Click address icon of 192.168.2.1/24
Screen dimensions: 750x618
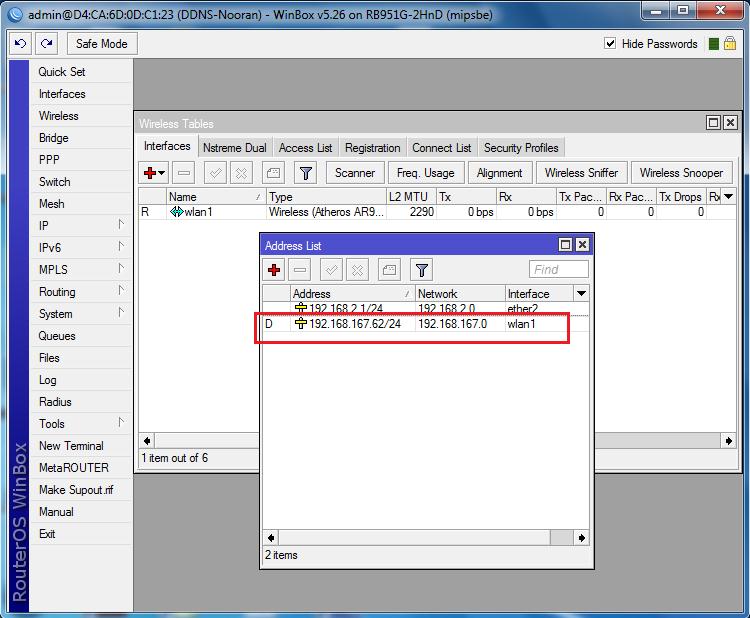pyautogui.click(x=300, y=307)
